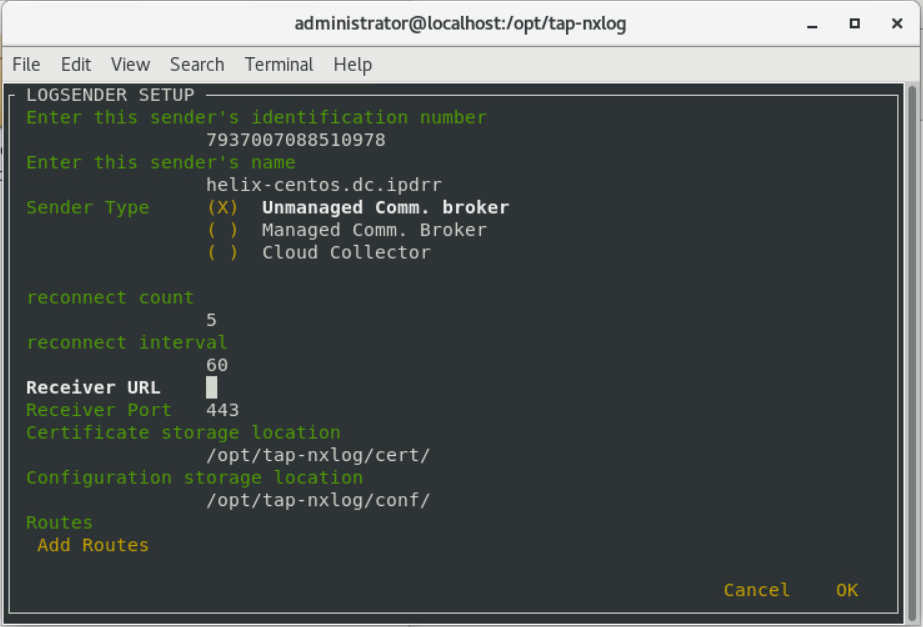Click the sender identification number field
Screen dimensions: 923x627
tap(295, 140)
